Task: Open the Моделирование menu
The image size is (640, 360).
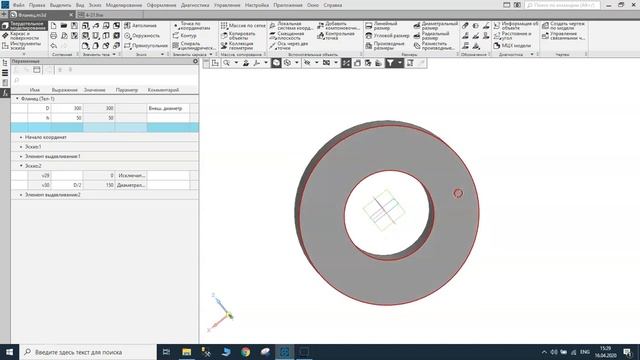Action: pos(124,5)
